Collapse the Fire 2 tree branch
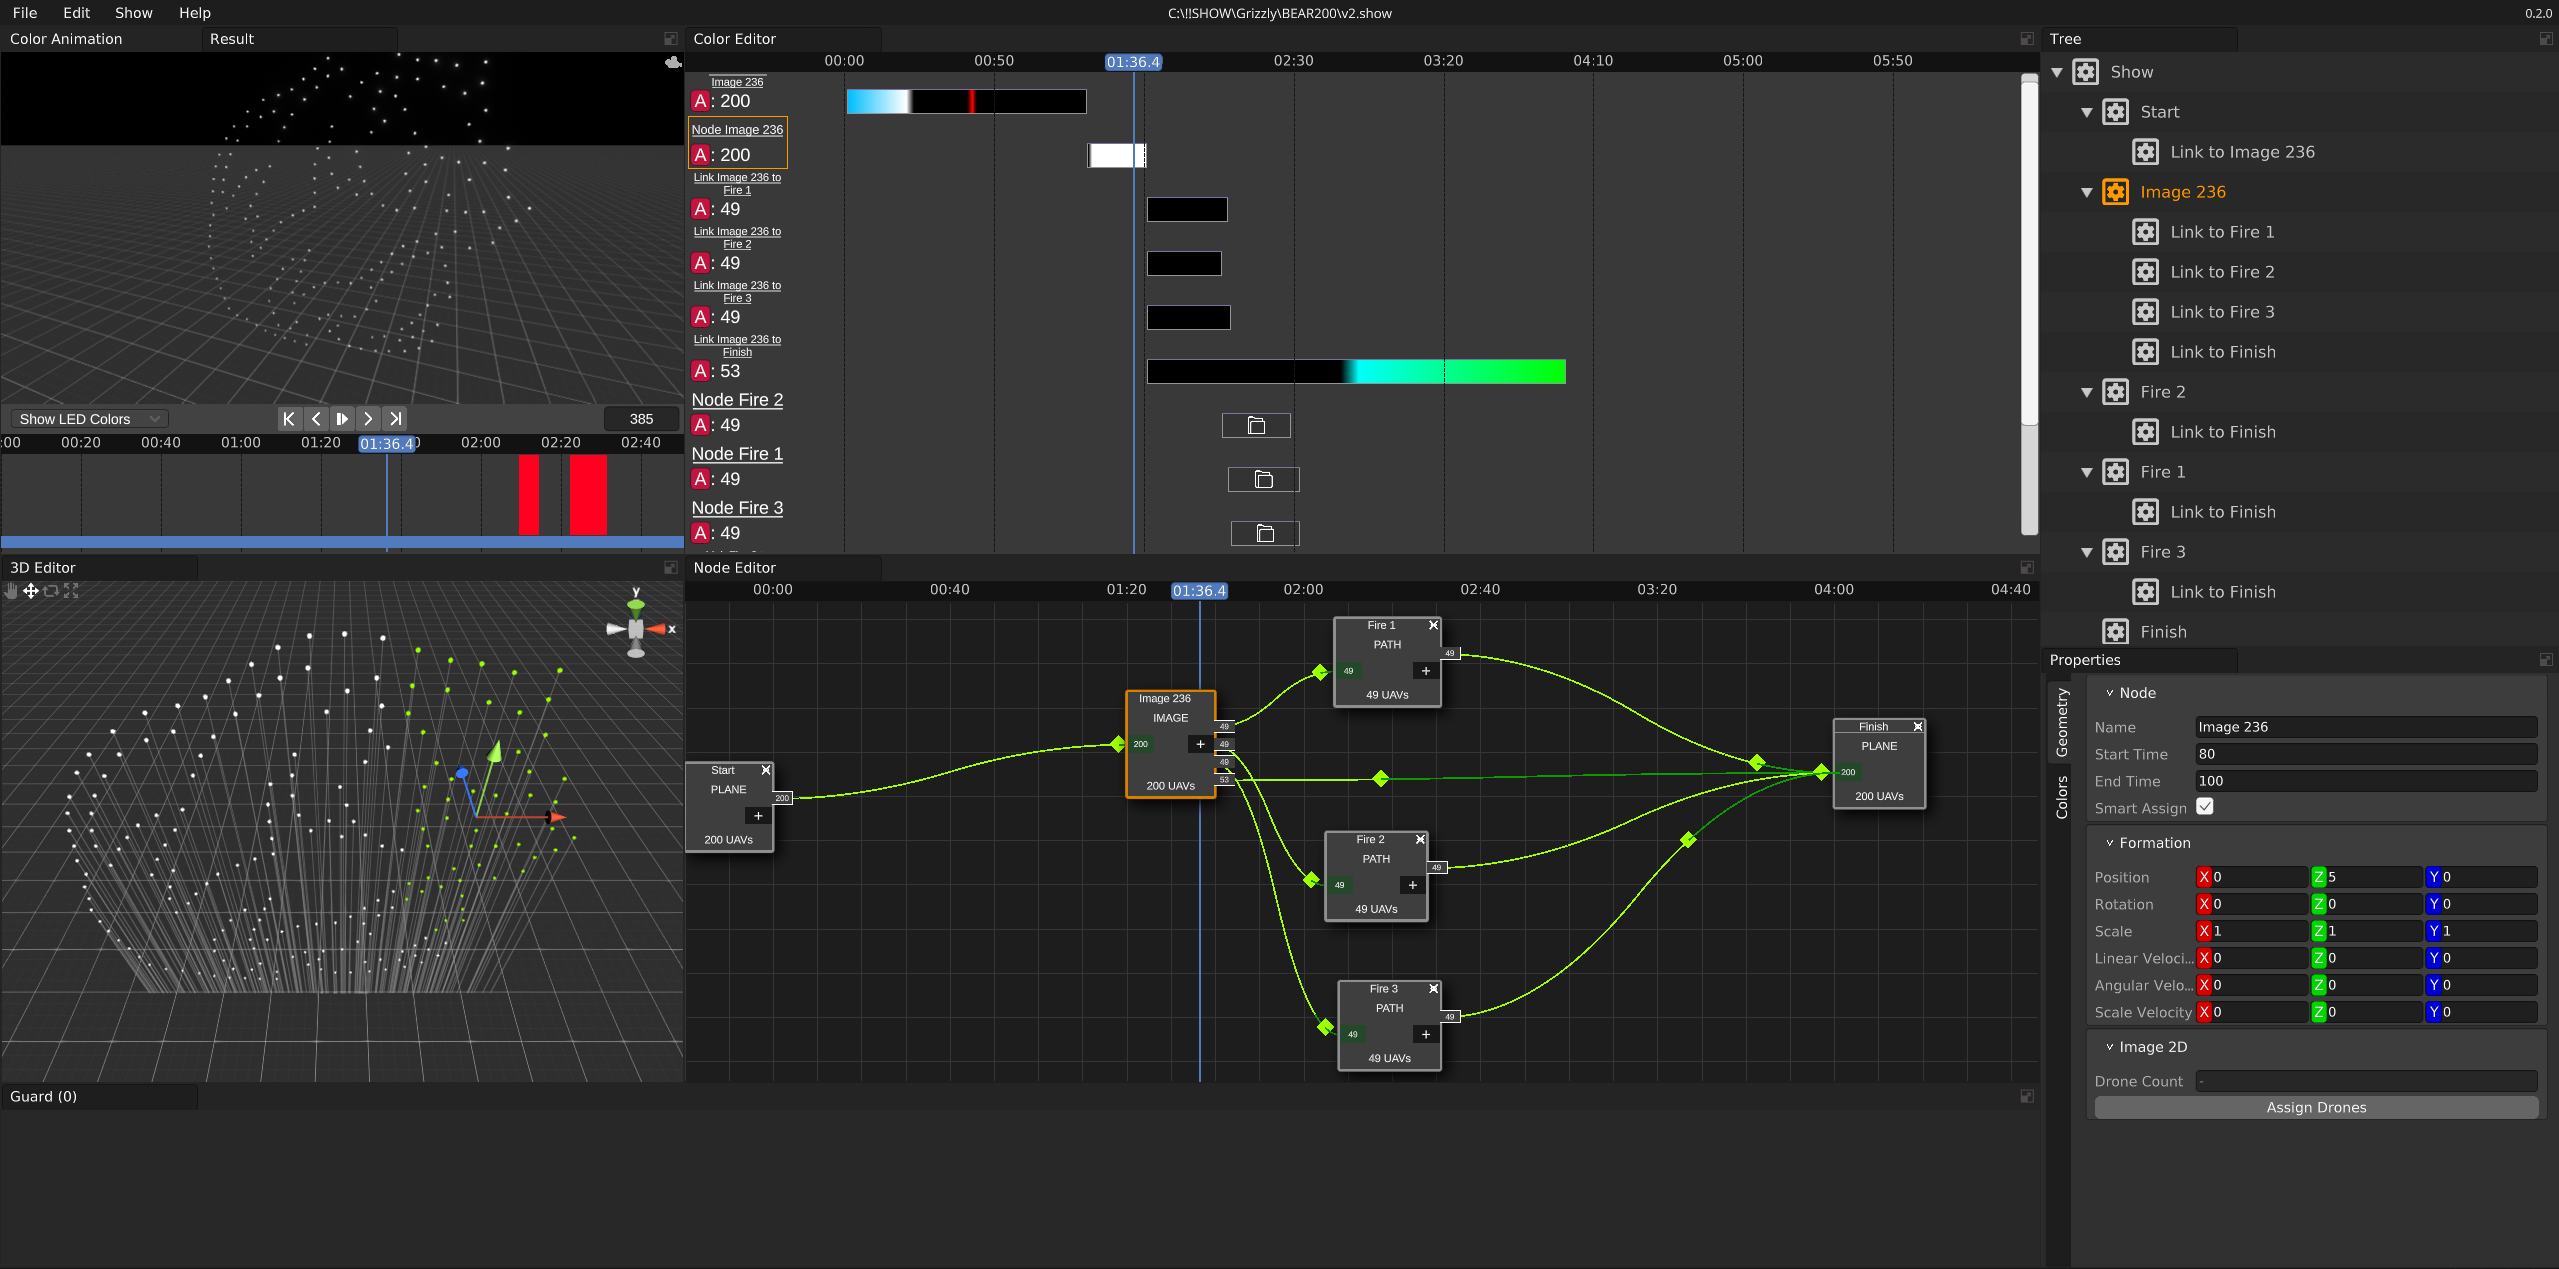Image resolution: width=2559 pixels, height=1269 pixels. coord(2087,392)
